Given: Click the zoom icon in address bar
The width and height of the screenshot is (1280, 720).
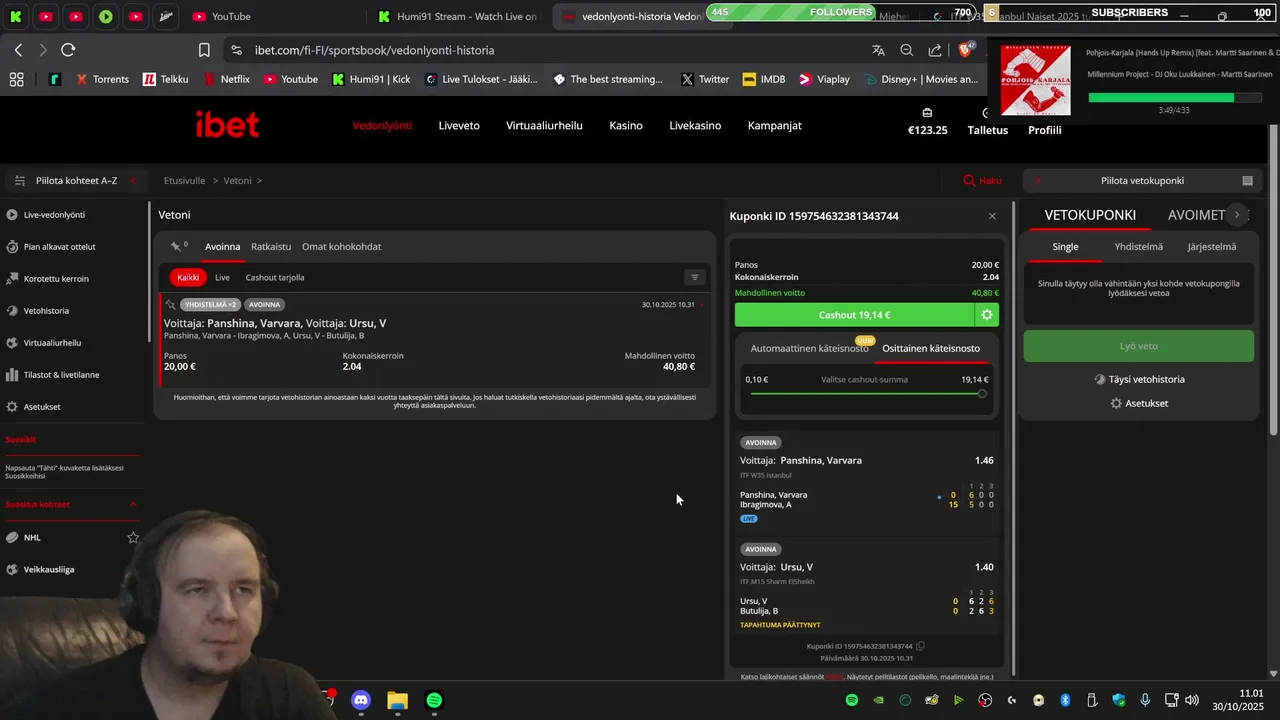Looking at the screenshot, I should tap(906, 50).
